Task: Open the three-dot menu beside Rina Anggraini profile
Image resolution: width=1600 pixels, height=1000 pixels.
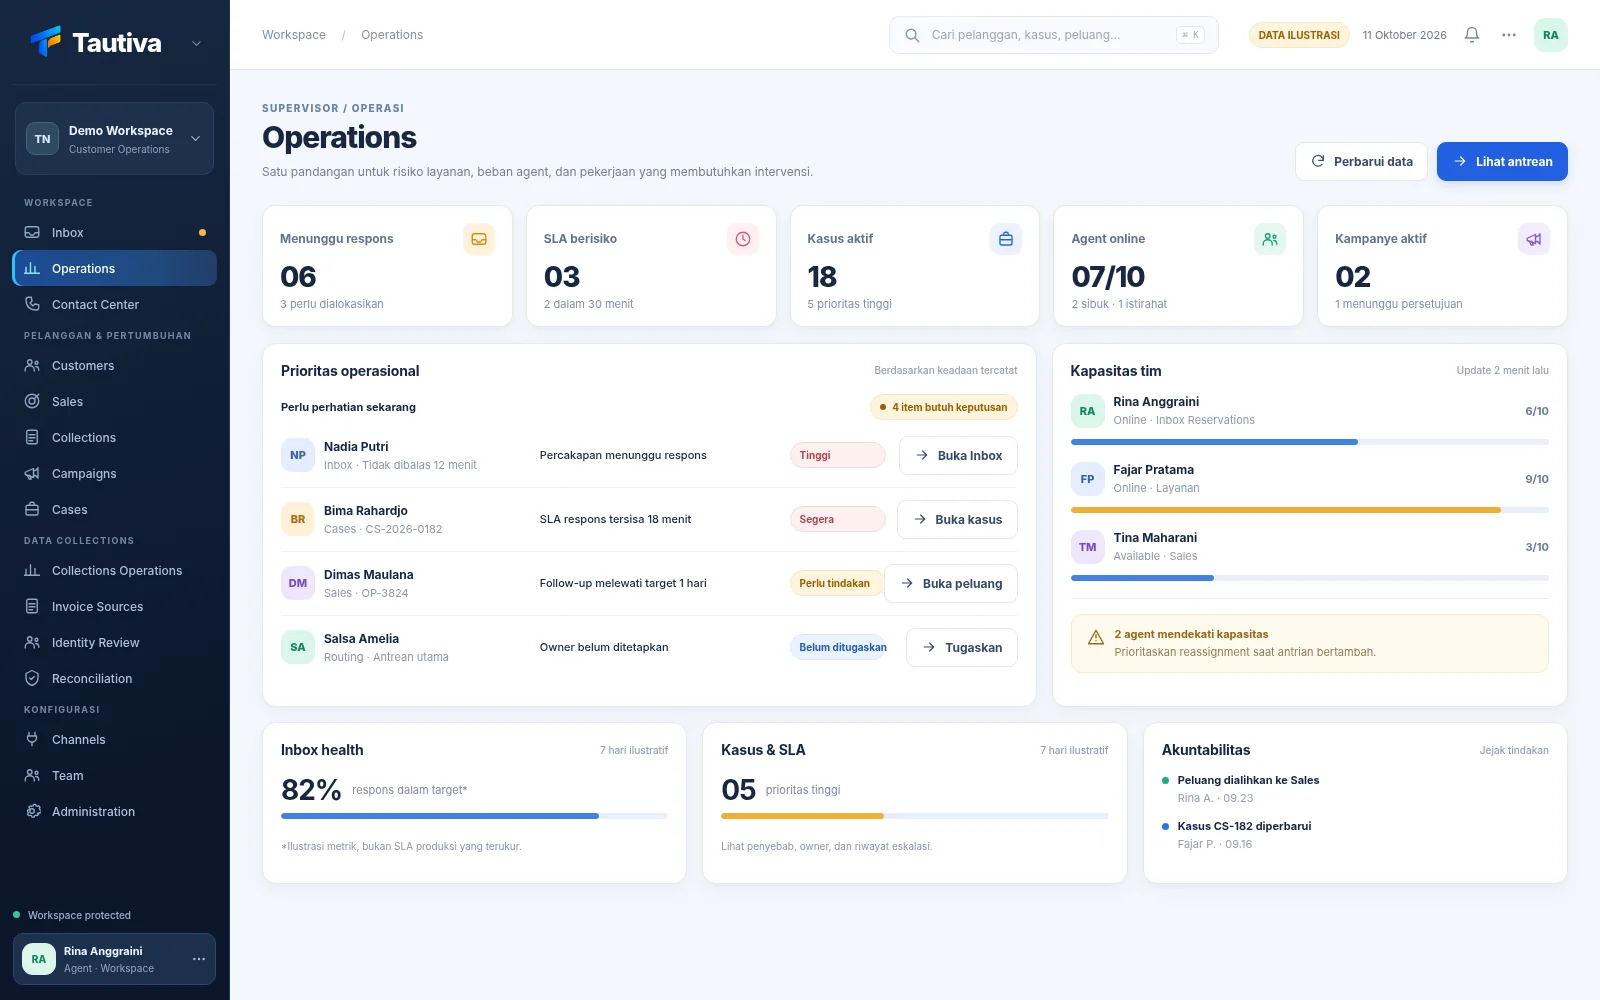Action: (x=199, y=959)
